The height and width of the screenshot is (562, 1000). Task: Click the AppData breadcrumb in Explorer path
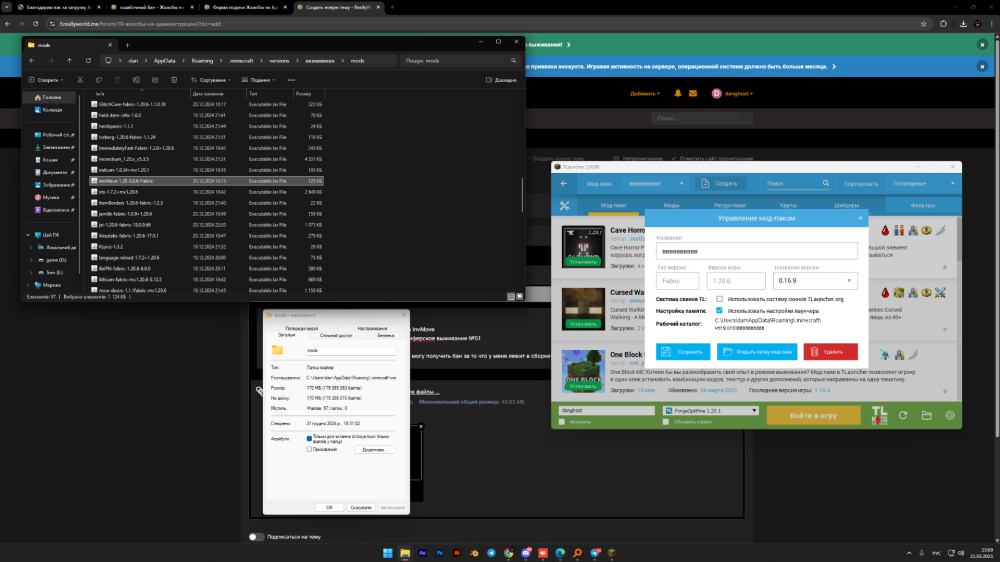click(x=165, y=61)
